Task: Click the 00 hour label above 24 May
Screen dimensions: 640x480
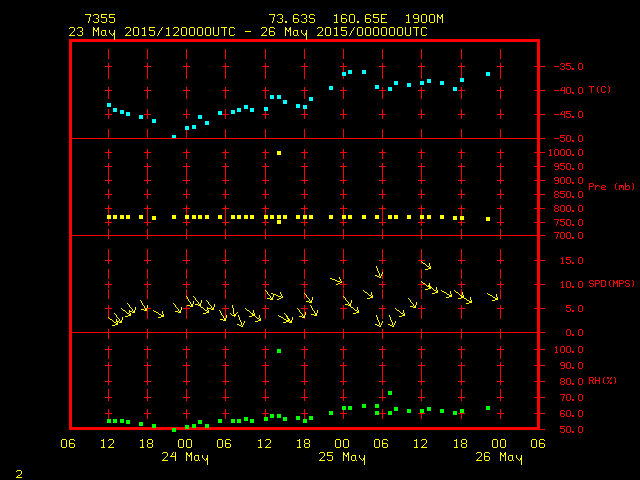Action: point(185,444)
